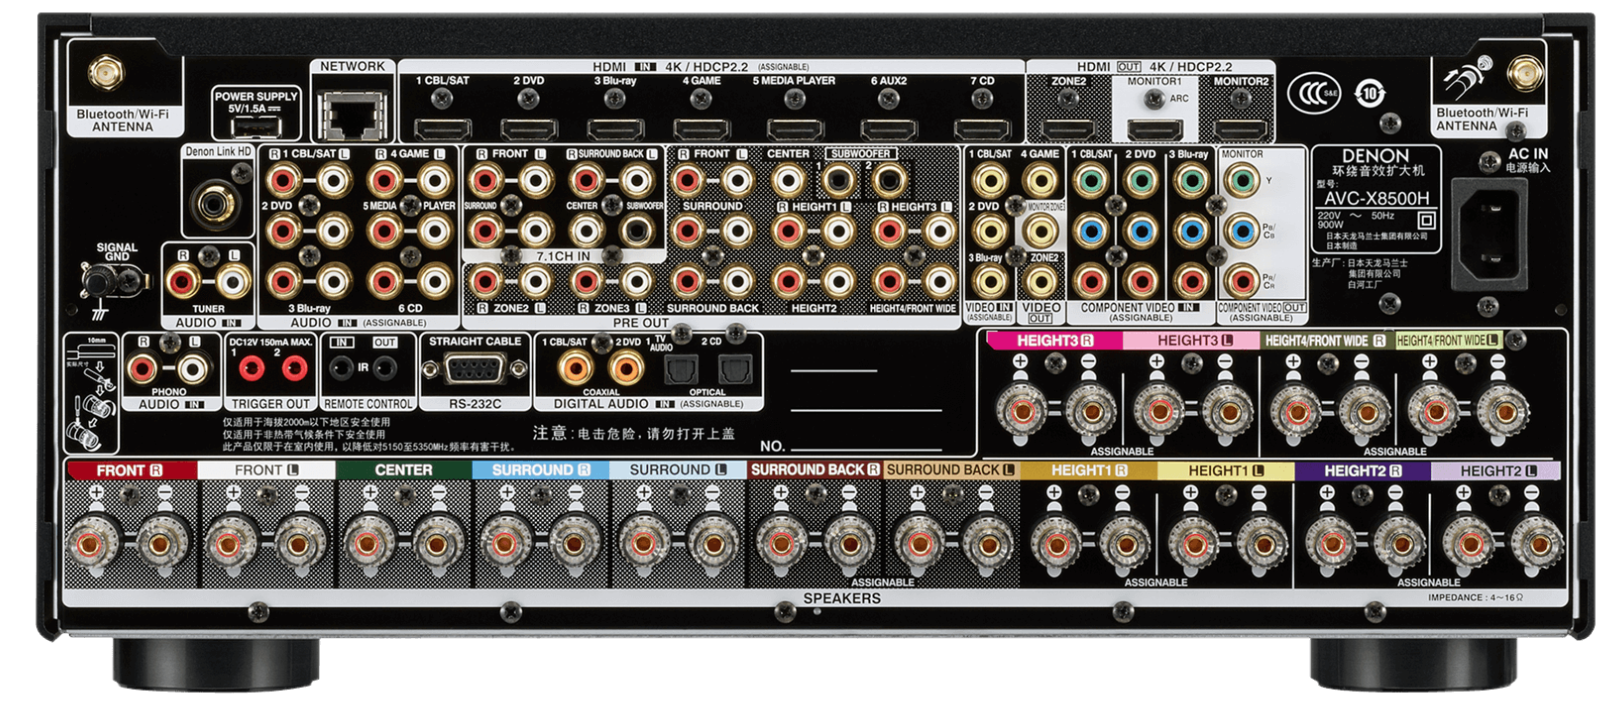1624x714 pixels.
Task: Select the SPEAKERS label text
Action: [842, 598]
